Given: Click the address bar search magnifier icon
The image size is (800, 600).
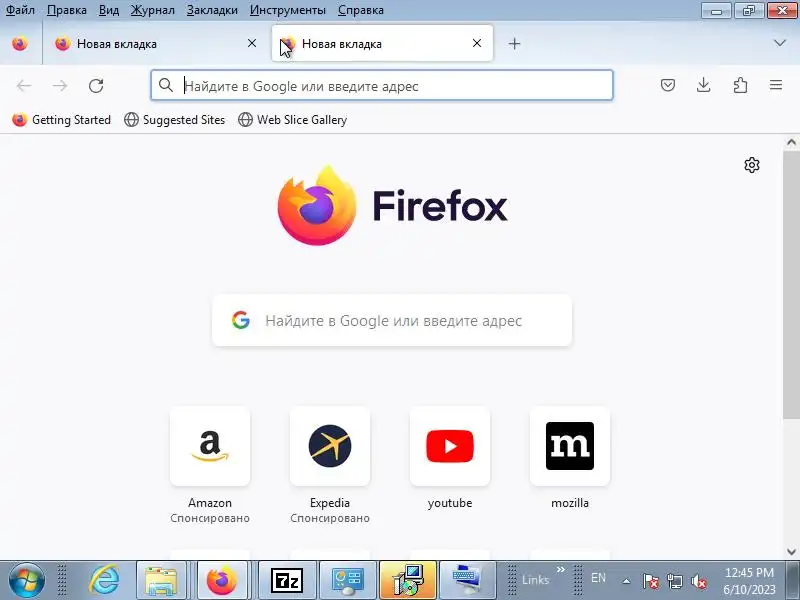Looking at the screenshot, I should tap(166, 85).
